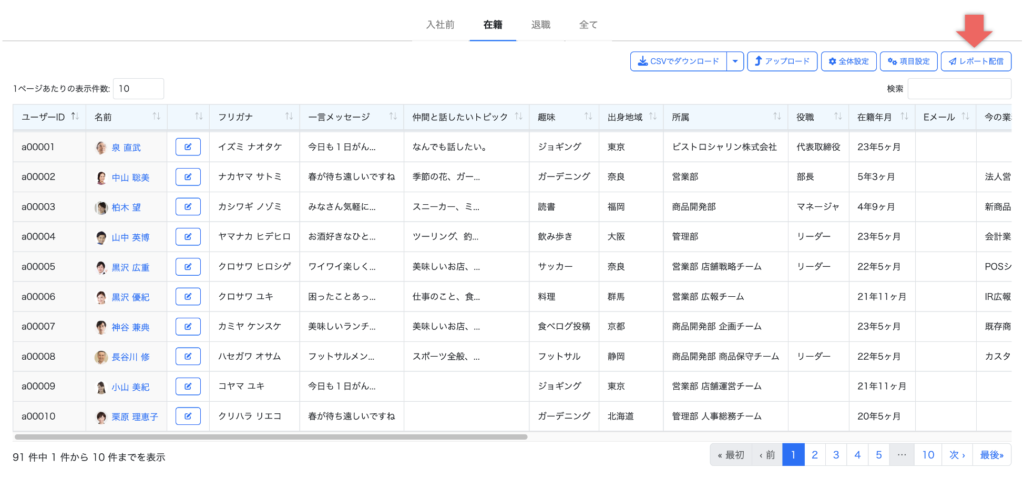This screenshot has width=1024, height=479.
Task: Click the edit icon for 長谷川 修
Action: pos(187,357)
